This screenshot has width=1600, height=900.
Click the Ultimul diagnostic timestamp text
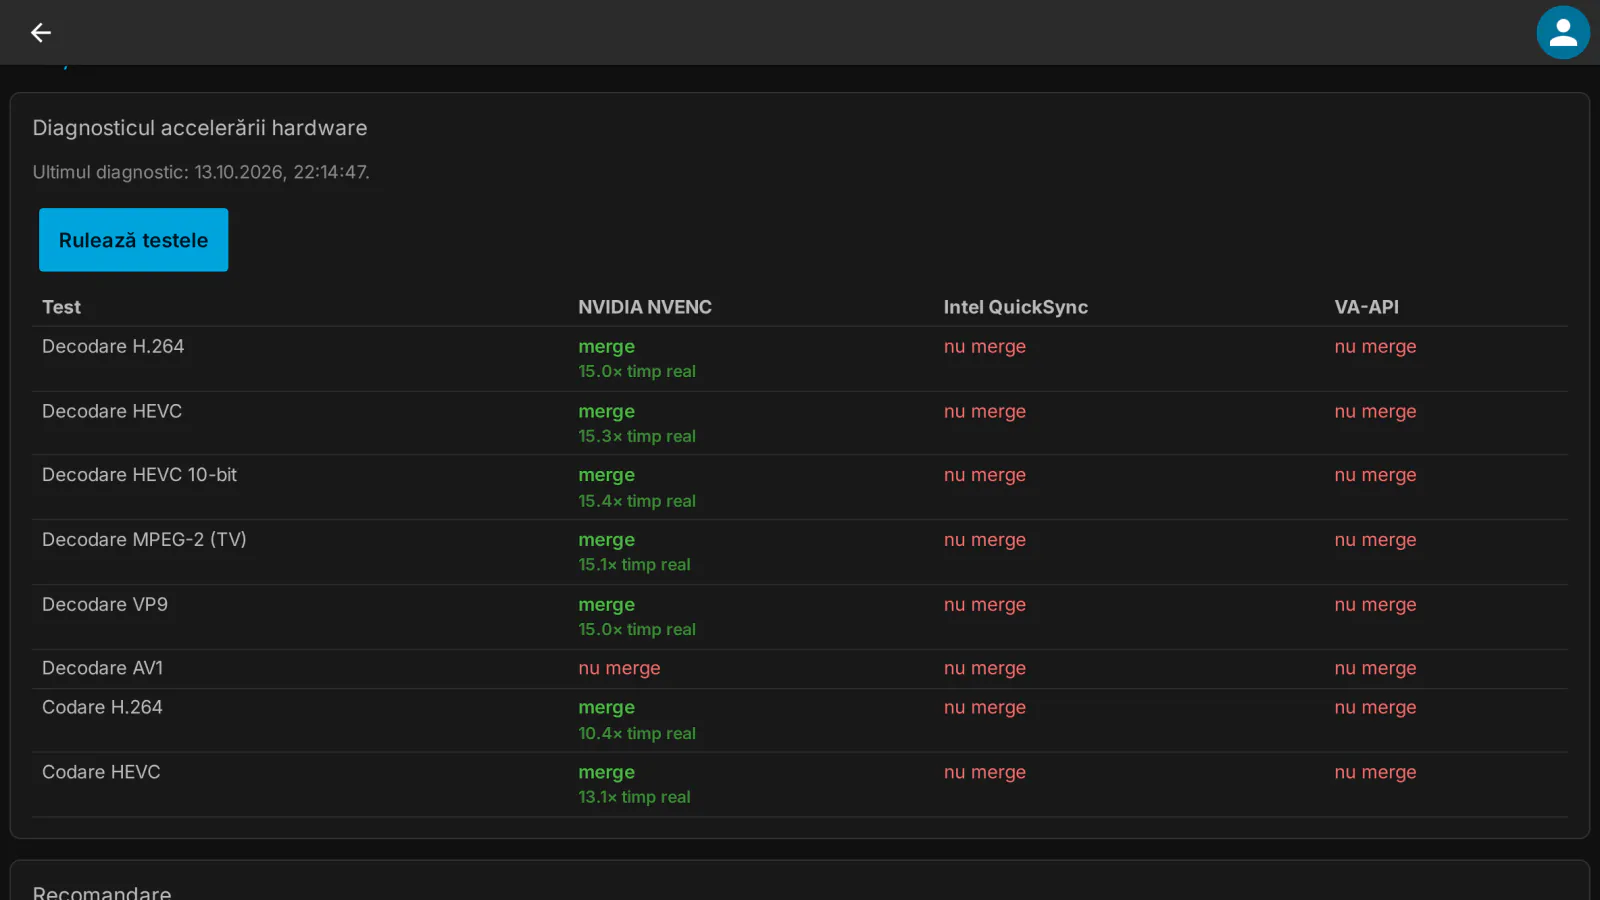pyautogui.click(x=201, y=172)
